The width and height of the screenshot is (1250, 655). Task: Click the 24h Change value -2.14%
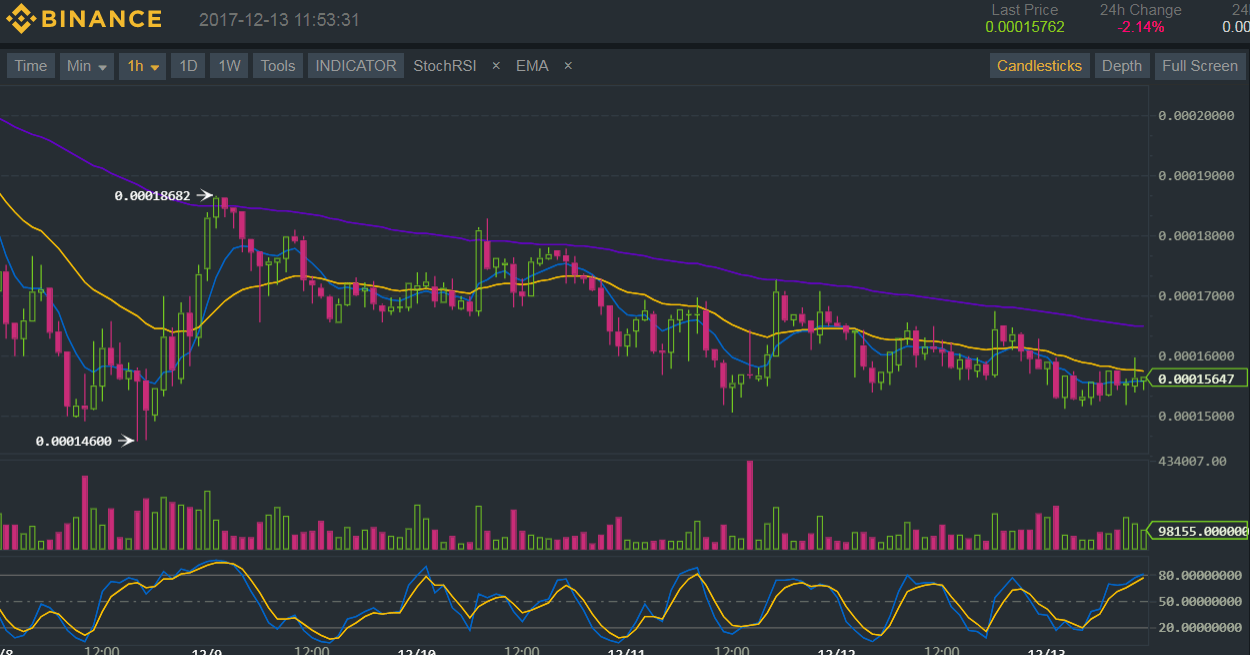coord(1141,27)
